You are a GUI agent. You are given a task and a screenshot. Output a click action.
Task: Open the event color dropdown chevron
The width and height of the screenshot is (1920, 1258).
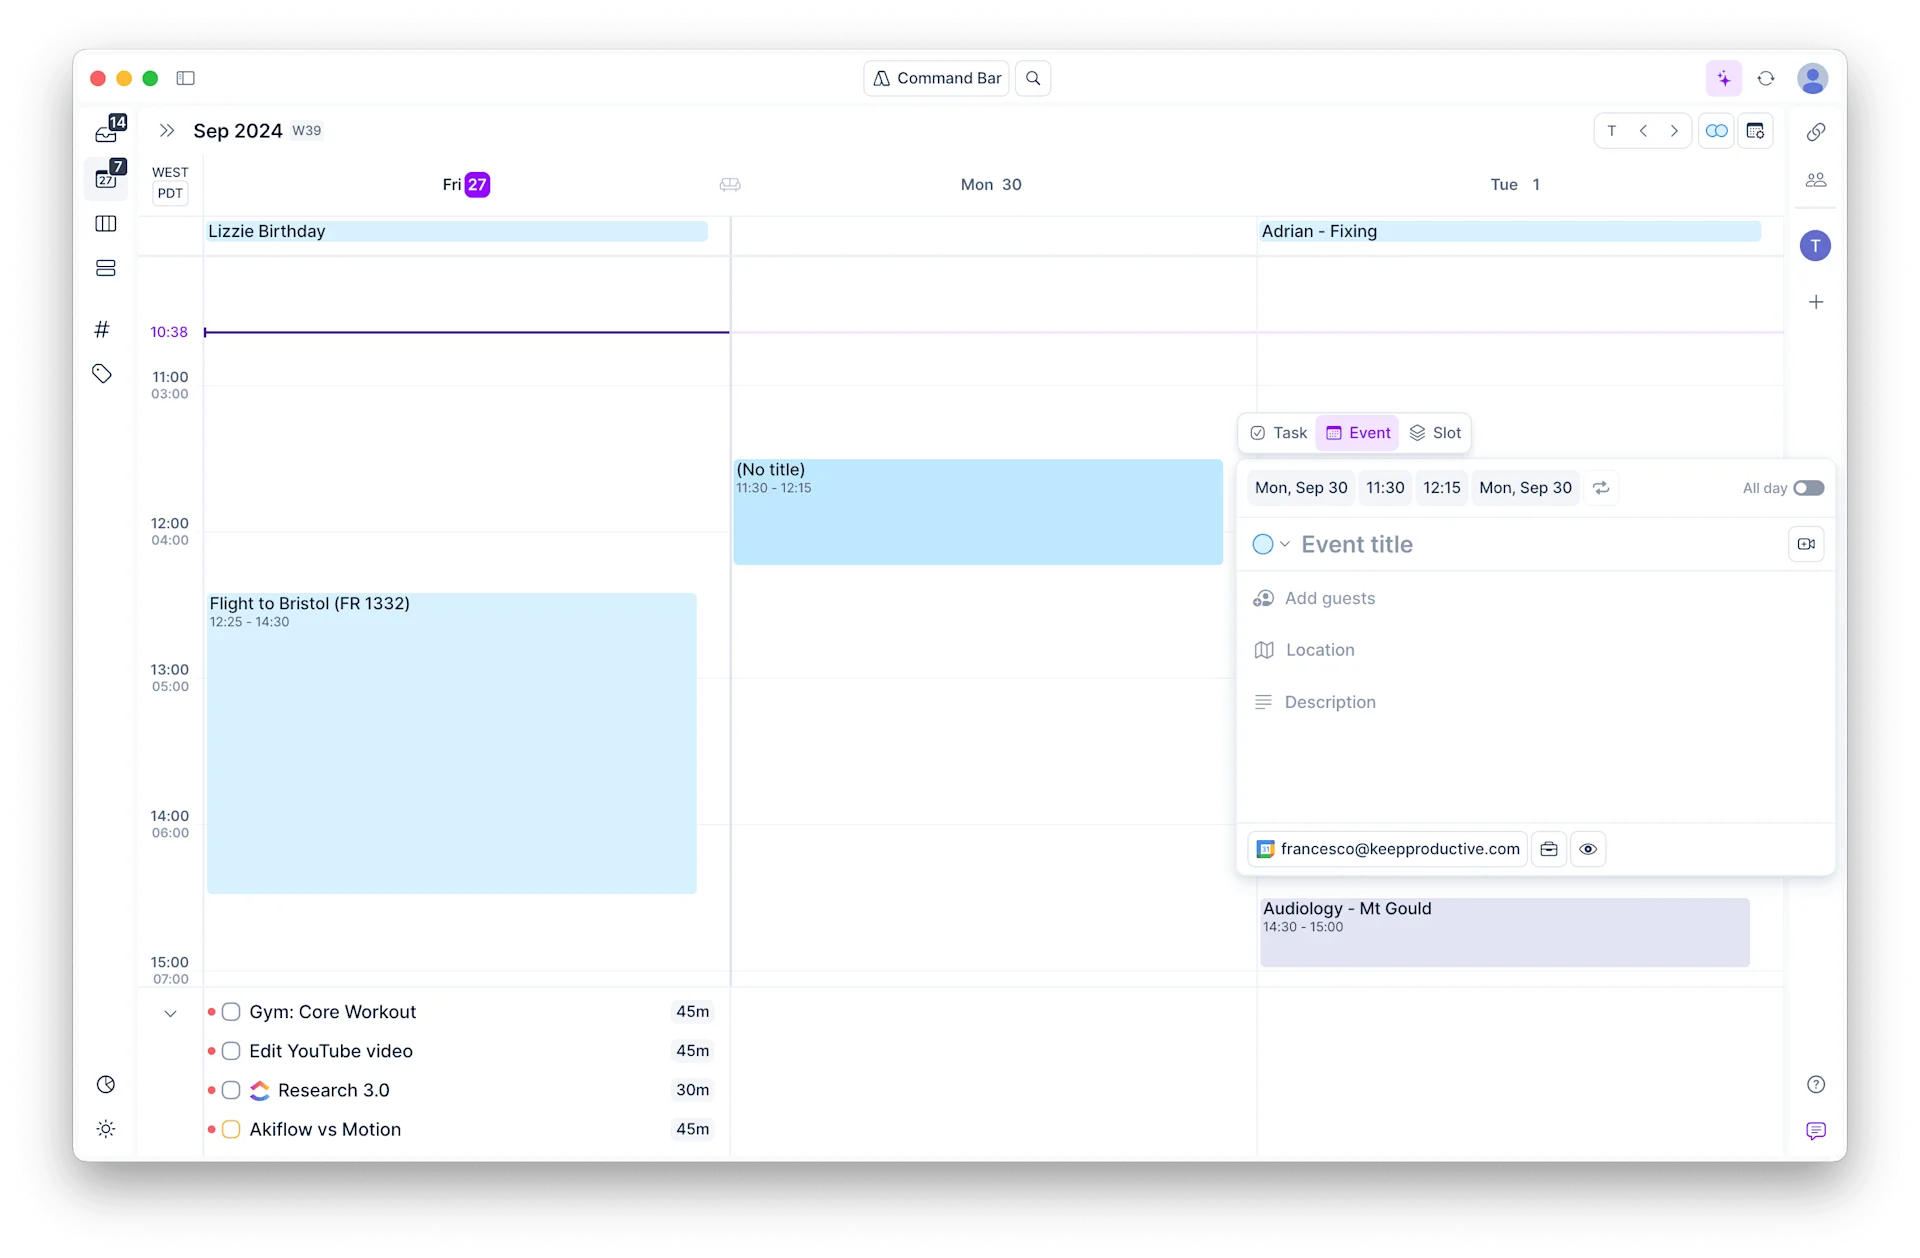(1284, 544)
